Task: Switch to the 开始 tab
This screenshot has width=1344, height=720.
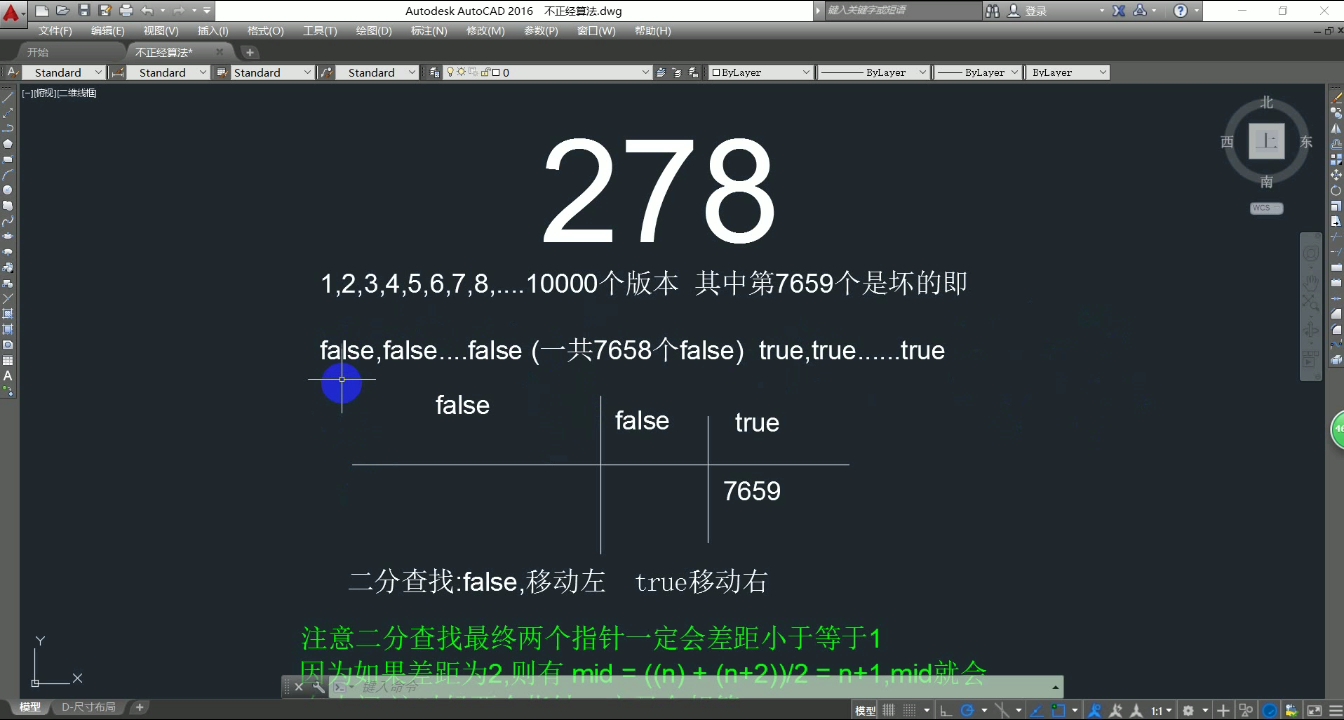Action: [x=40, y=51]
